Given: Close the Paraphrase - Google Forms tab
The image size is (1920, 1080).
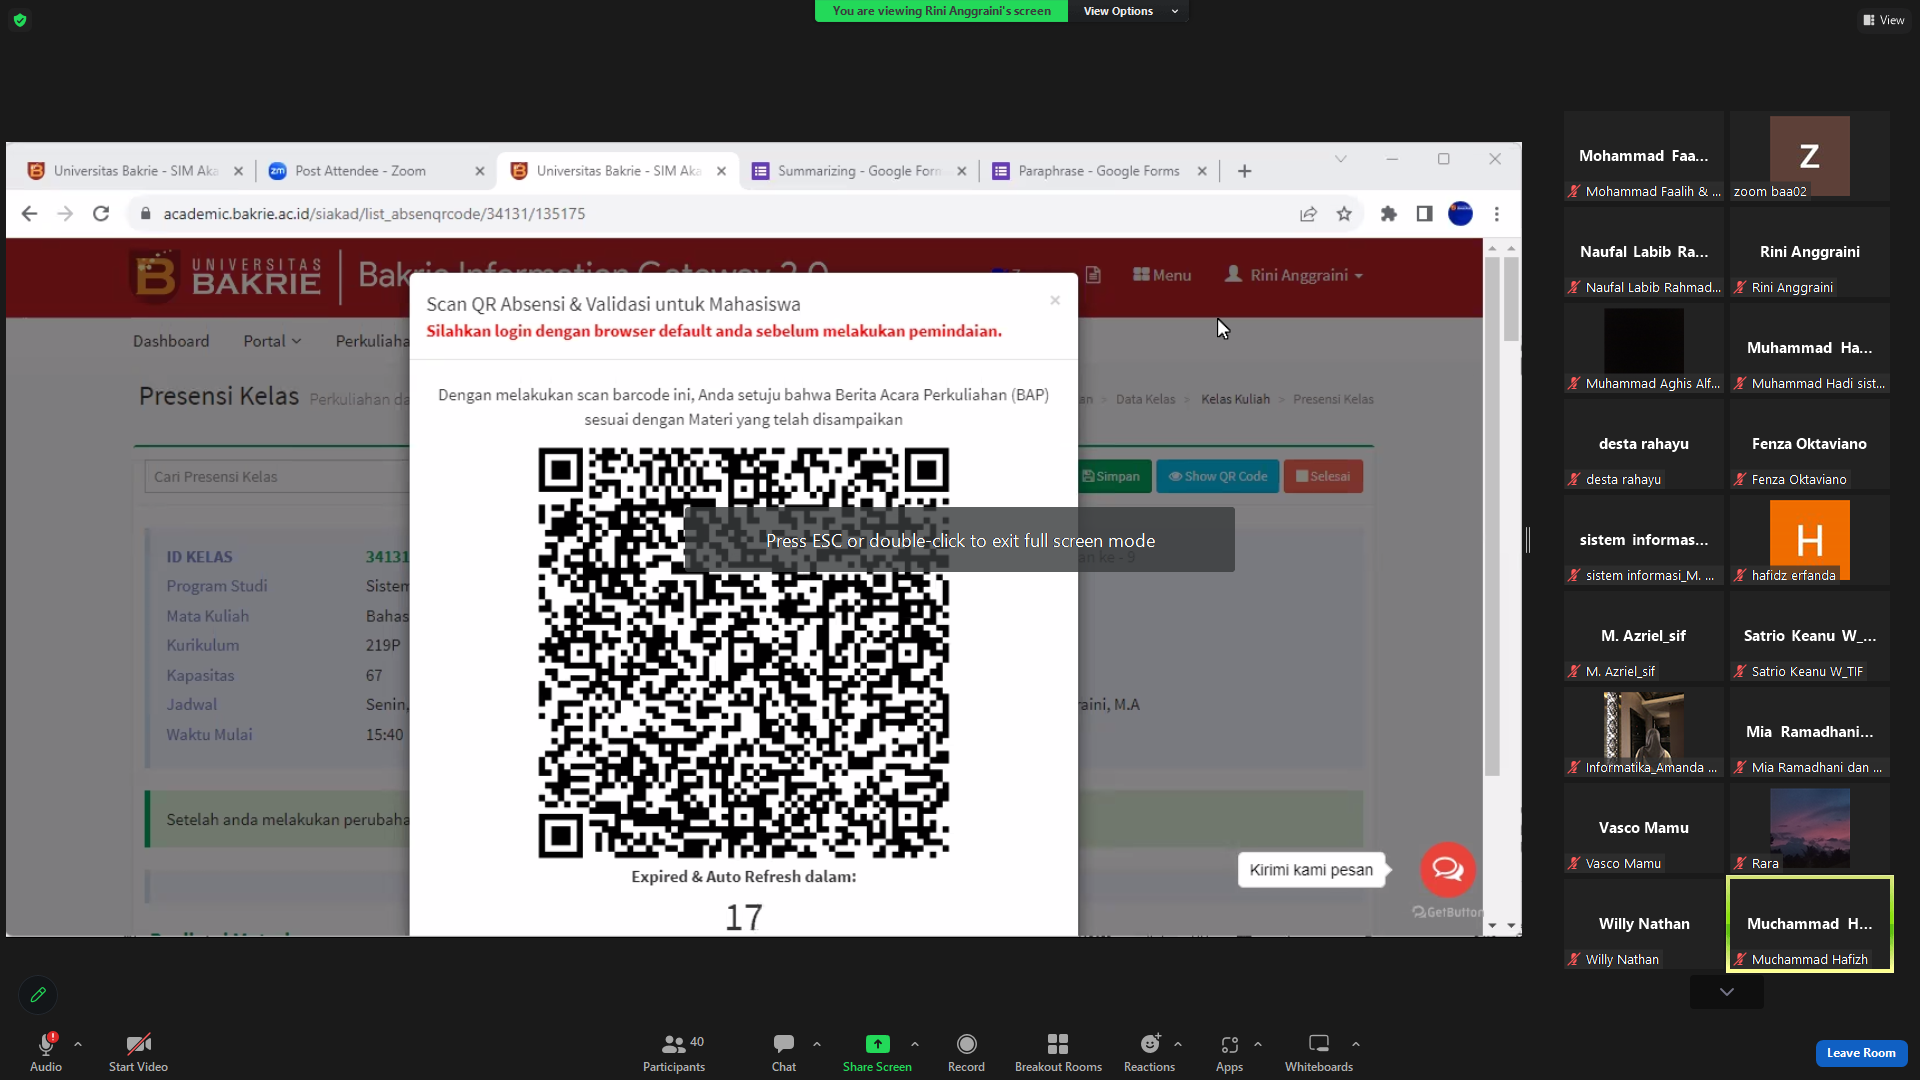Looking at the screenshot, I should tap(1202, 171).
